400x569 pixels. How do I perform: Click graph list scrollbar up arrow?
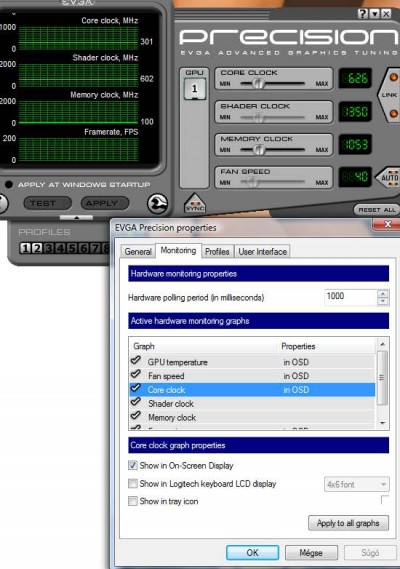(x=382, y=344)
